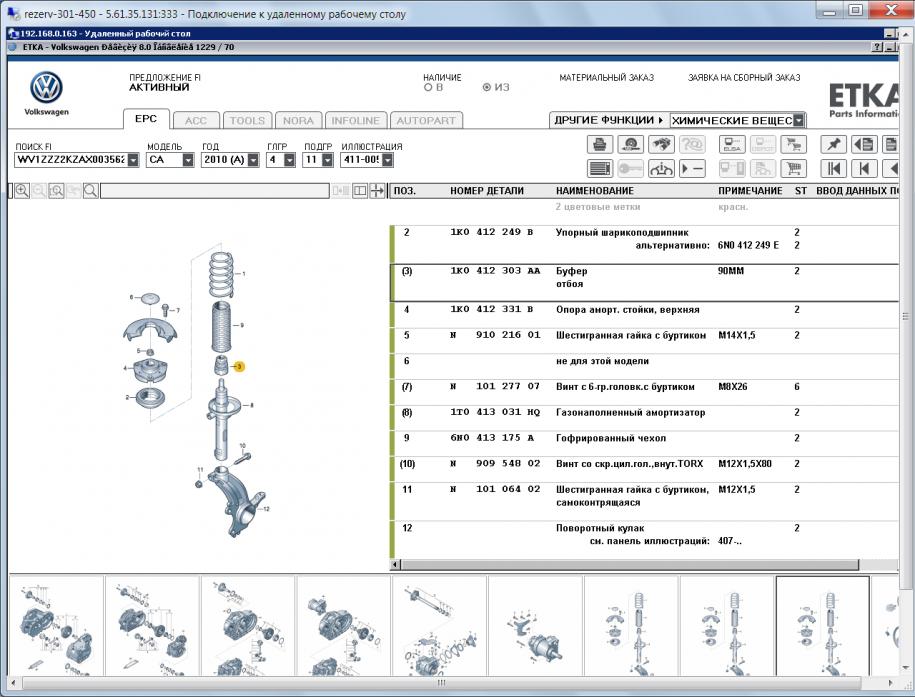
Task: Click the single shopping cart icon
Action: click(x=794, y=169)
